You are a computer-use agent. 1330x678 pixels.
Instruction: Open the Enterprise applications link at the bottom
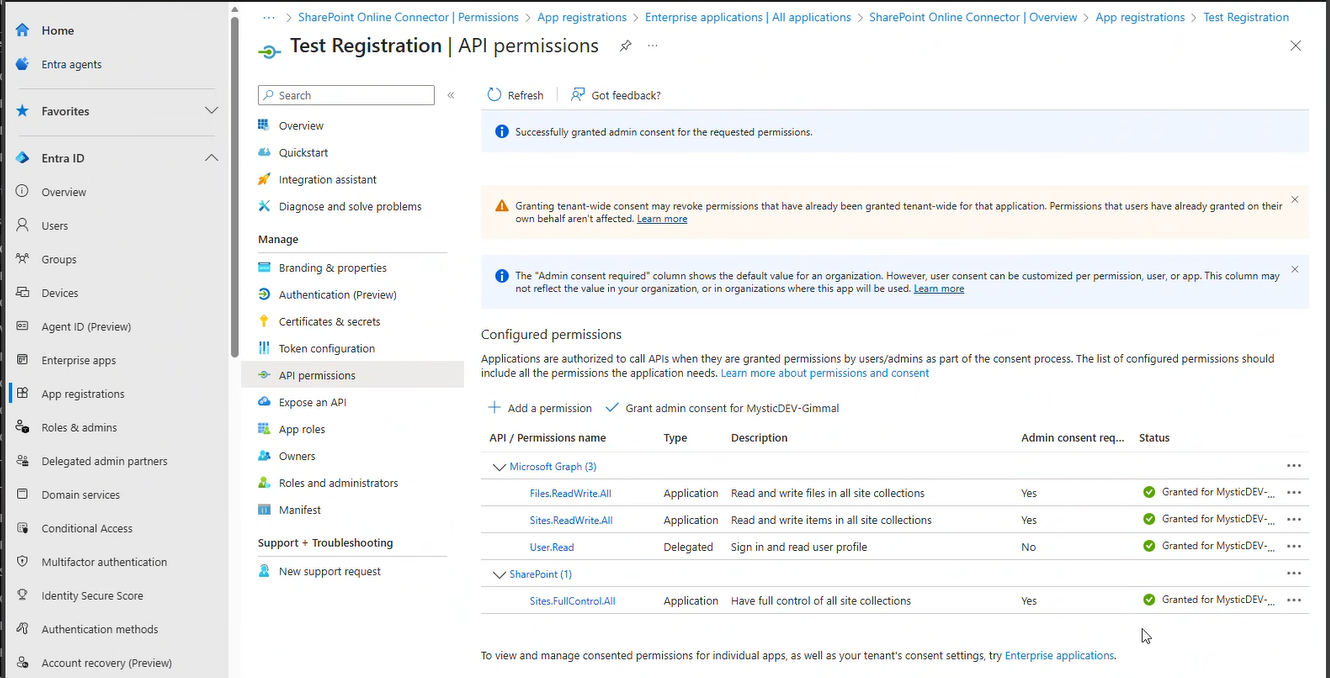(x=1058, y=655)
